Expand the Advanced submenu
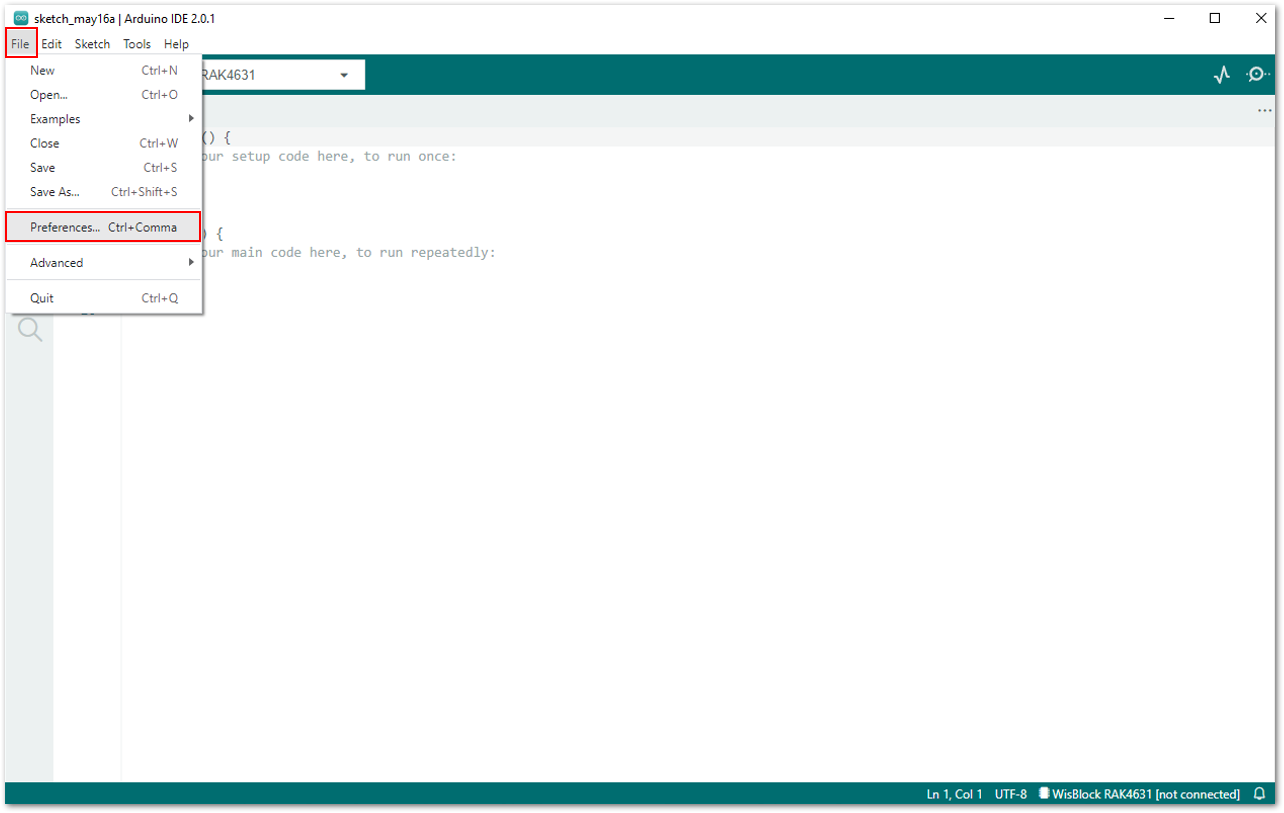This screenshot has height=813, width=1284. 104,263
